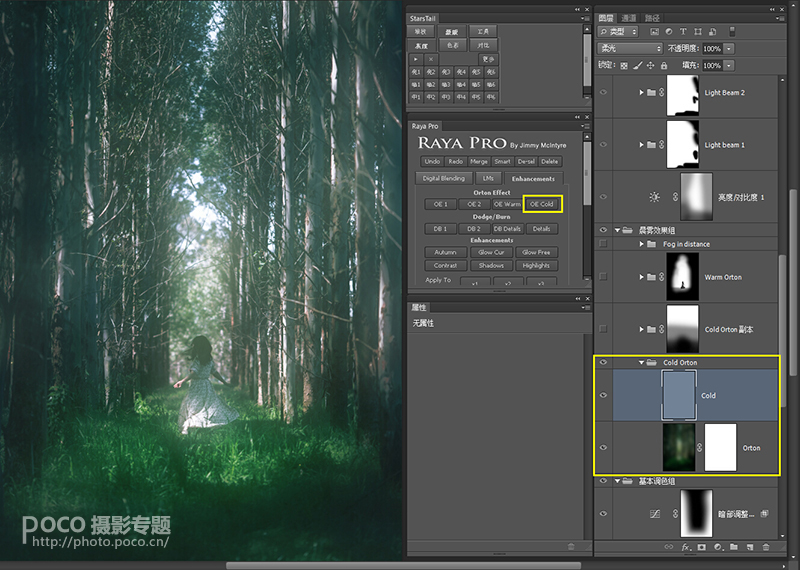Switch to the 通道 channels tab
800x570 pixels.
coord(629,18)
